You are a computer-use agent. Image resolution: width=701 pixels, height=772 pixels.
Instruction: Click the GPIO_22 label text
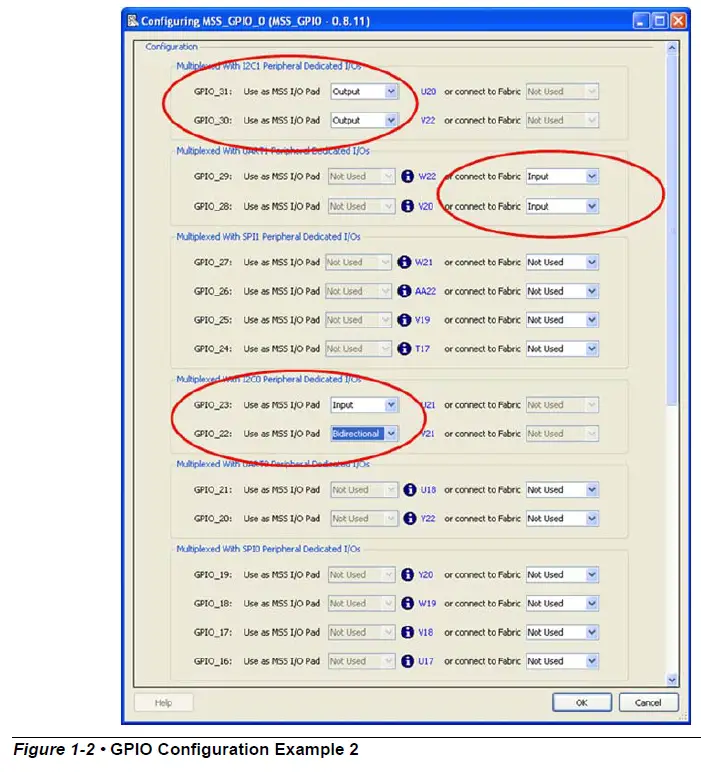[213, 434]
